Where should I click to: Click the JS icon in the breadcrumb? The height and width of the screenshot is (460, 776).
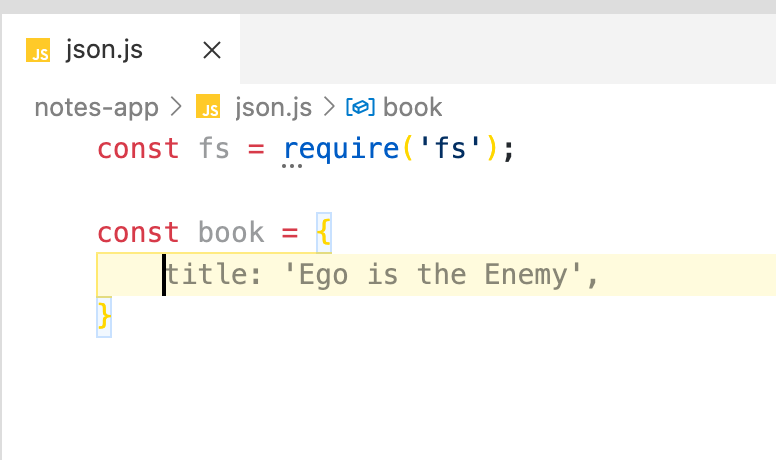(208, 106)
